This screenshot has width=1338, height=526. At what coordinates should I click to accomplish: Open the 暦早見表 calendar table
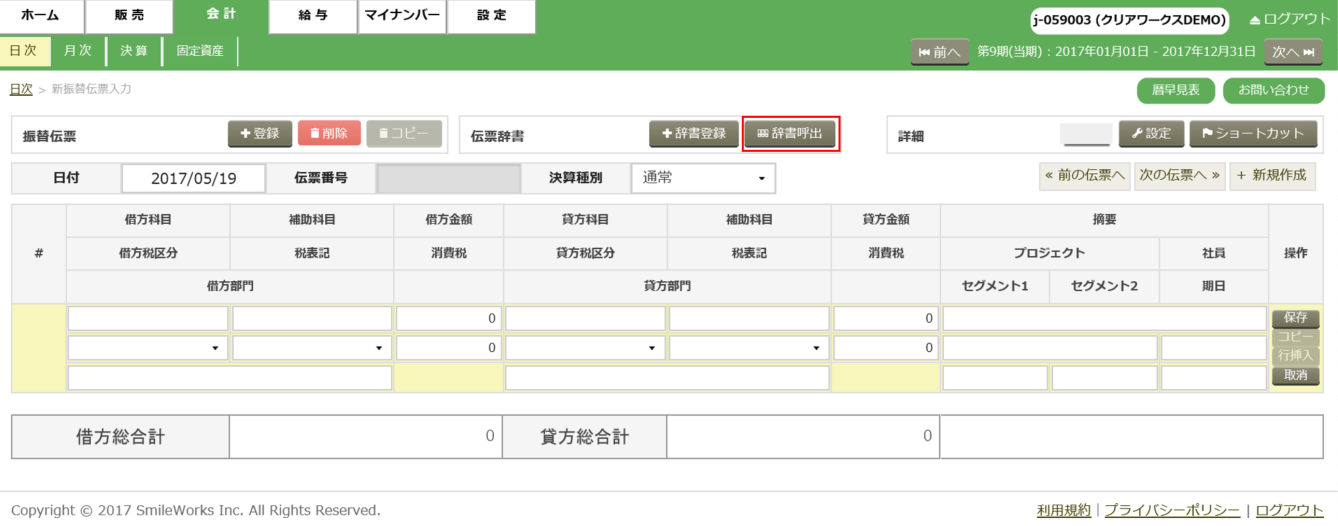coord(1175,90)
